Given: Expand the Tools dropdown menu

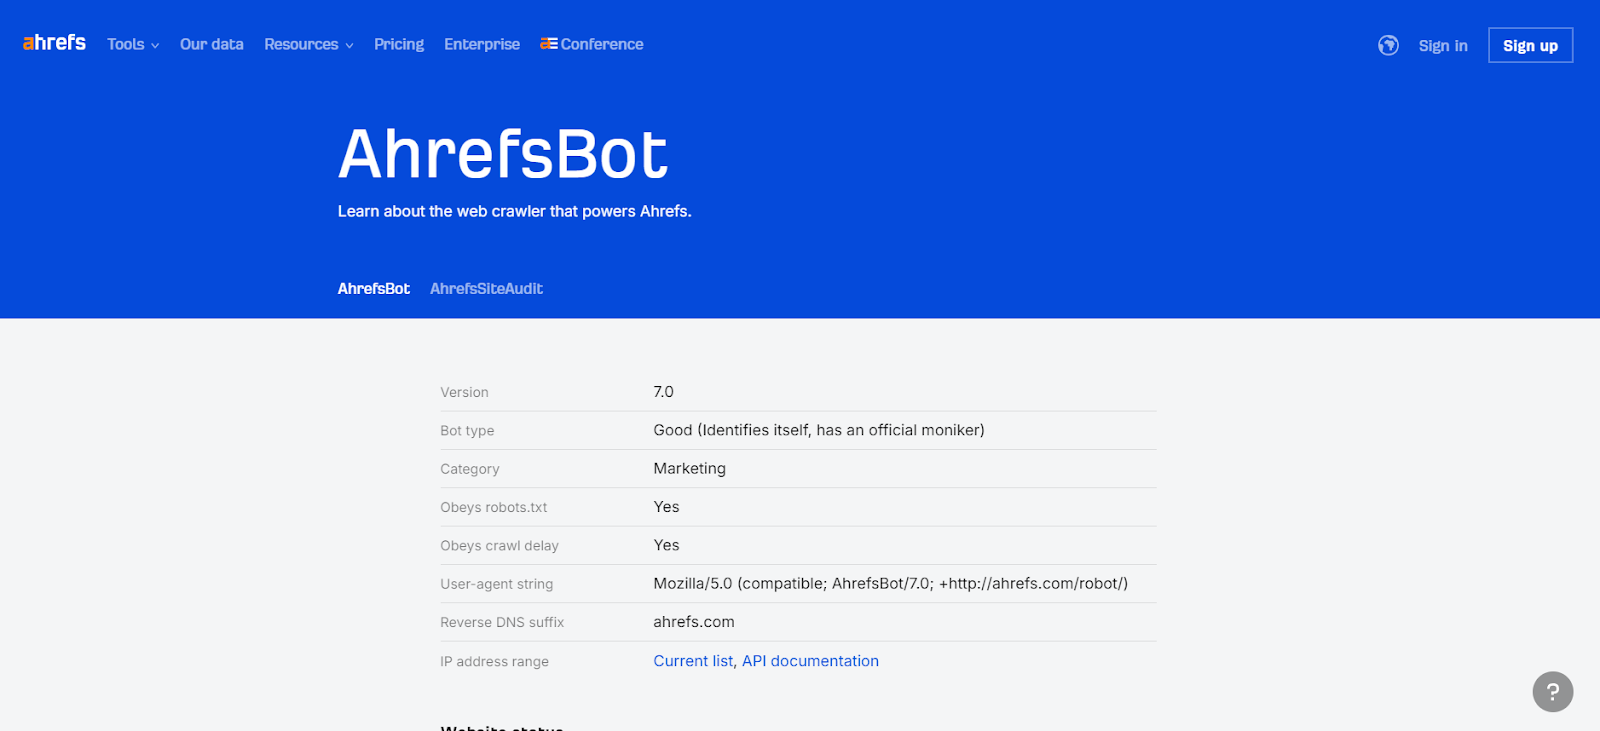Looking at the screenshot, I should [133, 44].
